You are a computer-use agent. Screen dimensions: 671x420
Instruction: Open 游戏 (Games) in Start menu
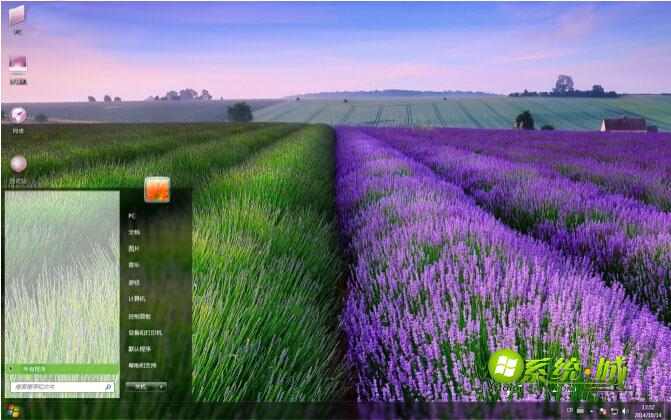click(x=134, y=282)
